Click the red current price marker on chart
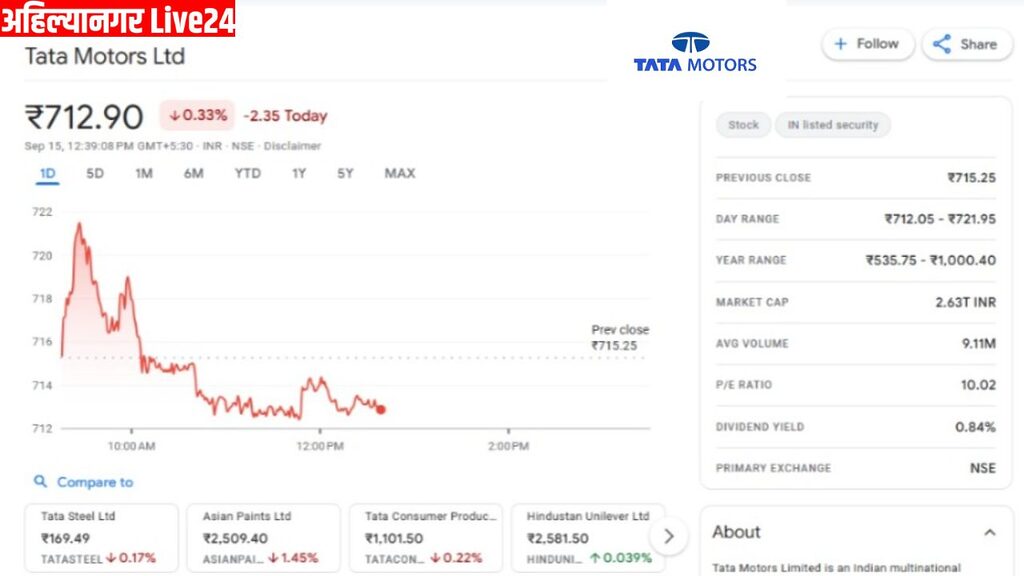Image resolution: width=1024 pixels, height=576 pixels. [381, 409]
